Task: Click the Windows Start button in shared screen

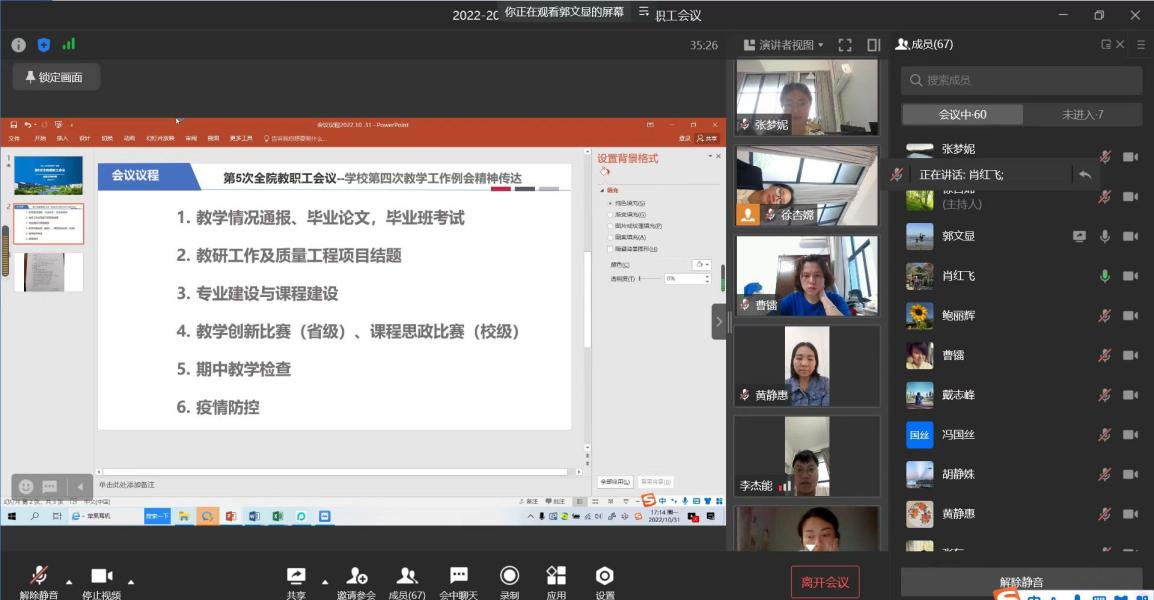Action: 12,516
